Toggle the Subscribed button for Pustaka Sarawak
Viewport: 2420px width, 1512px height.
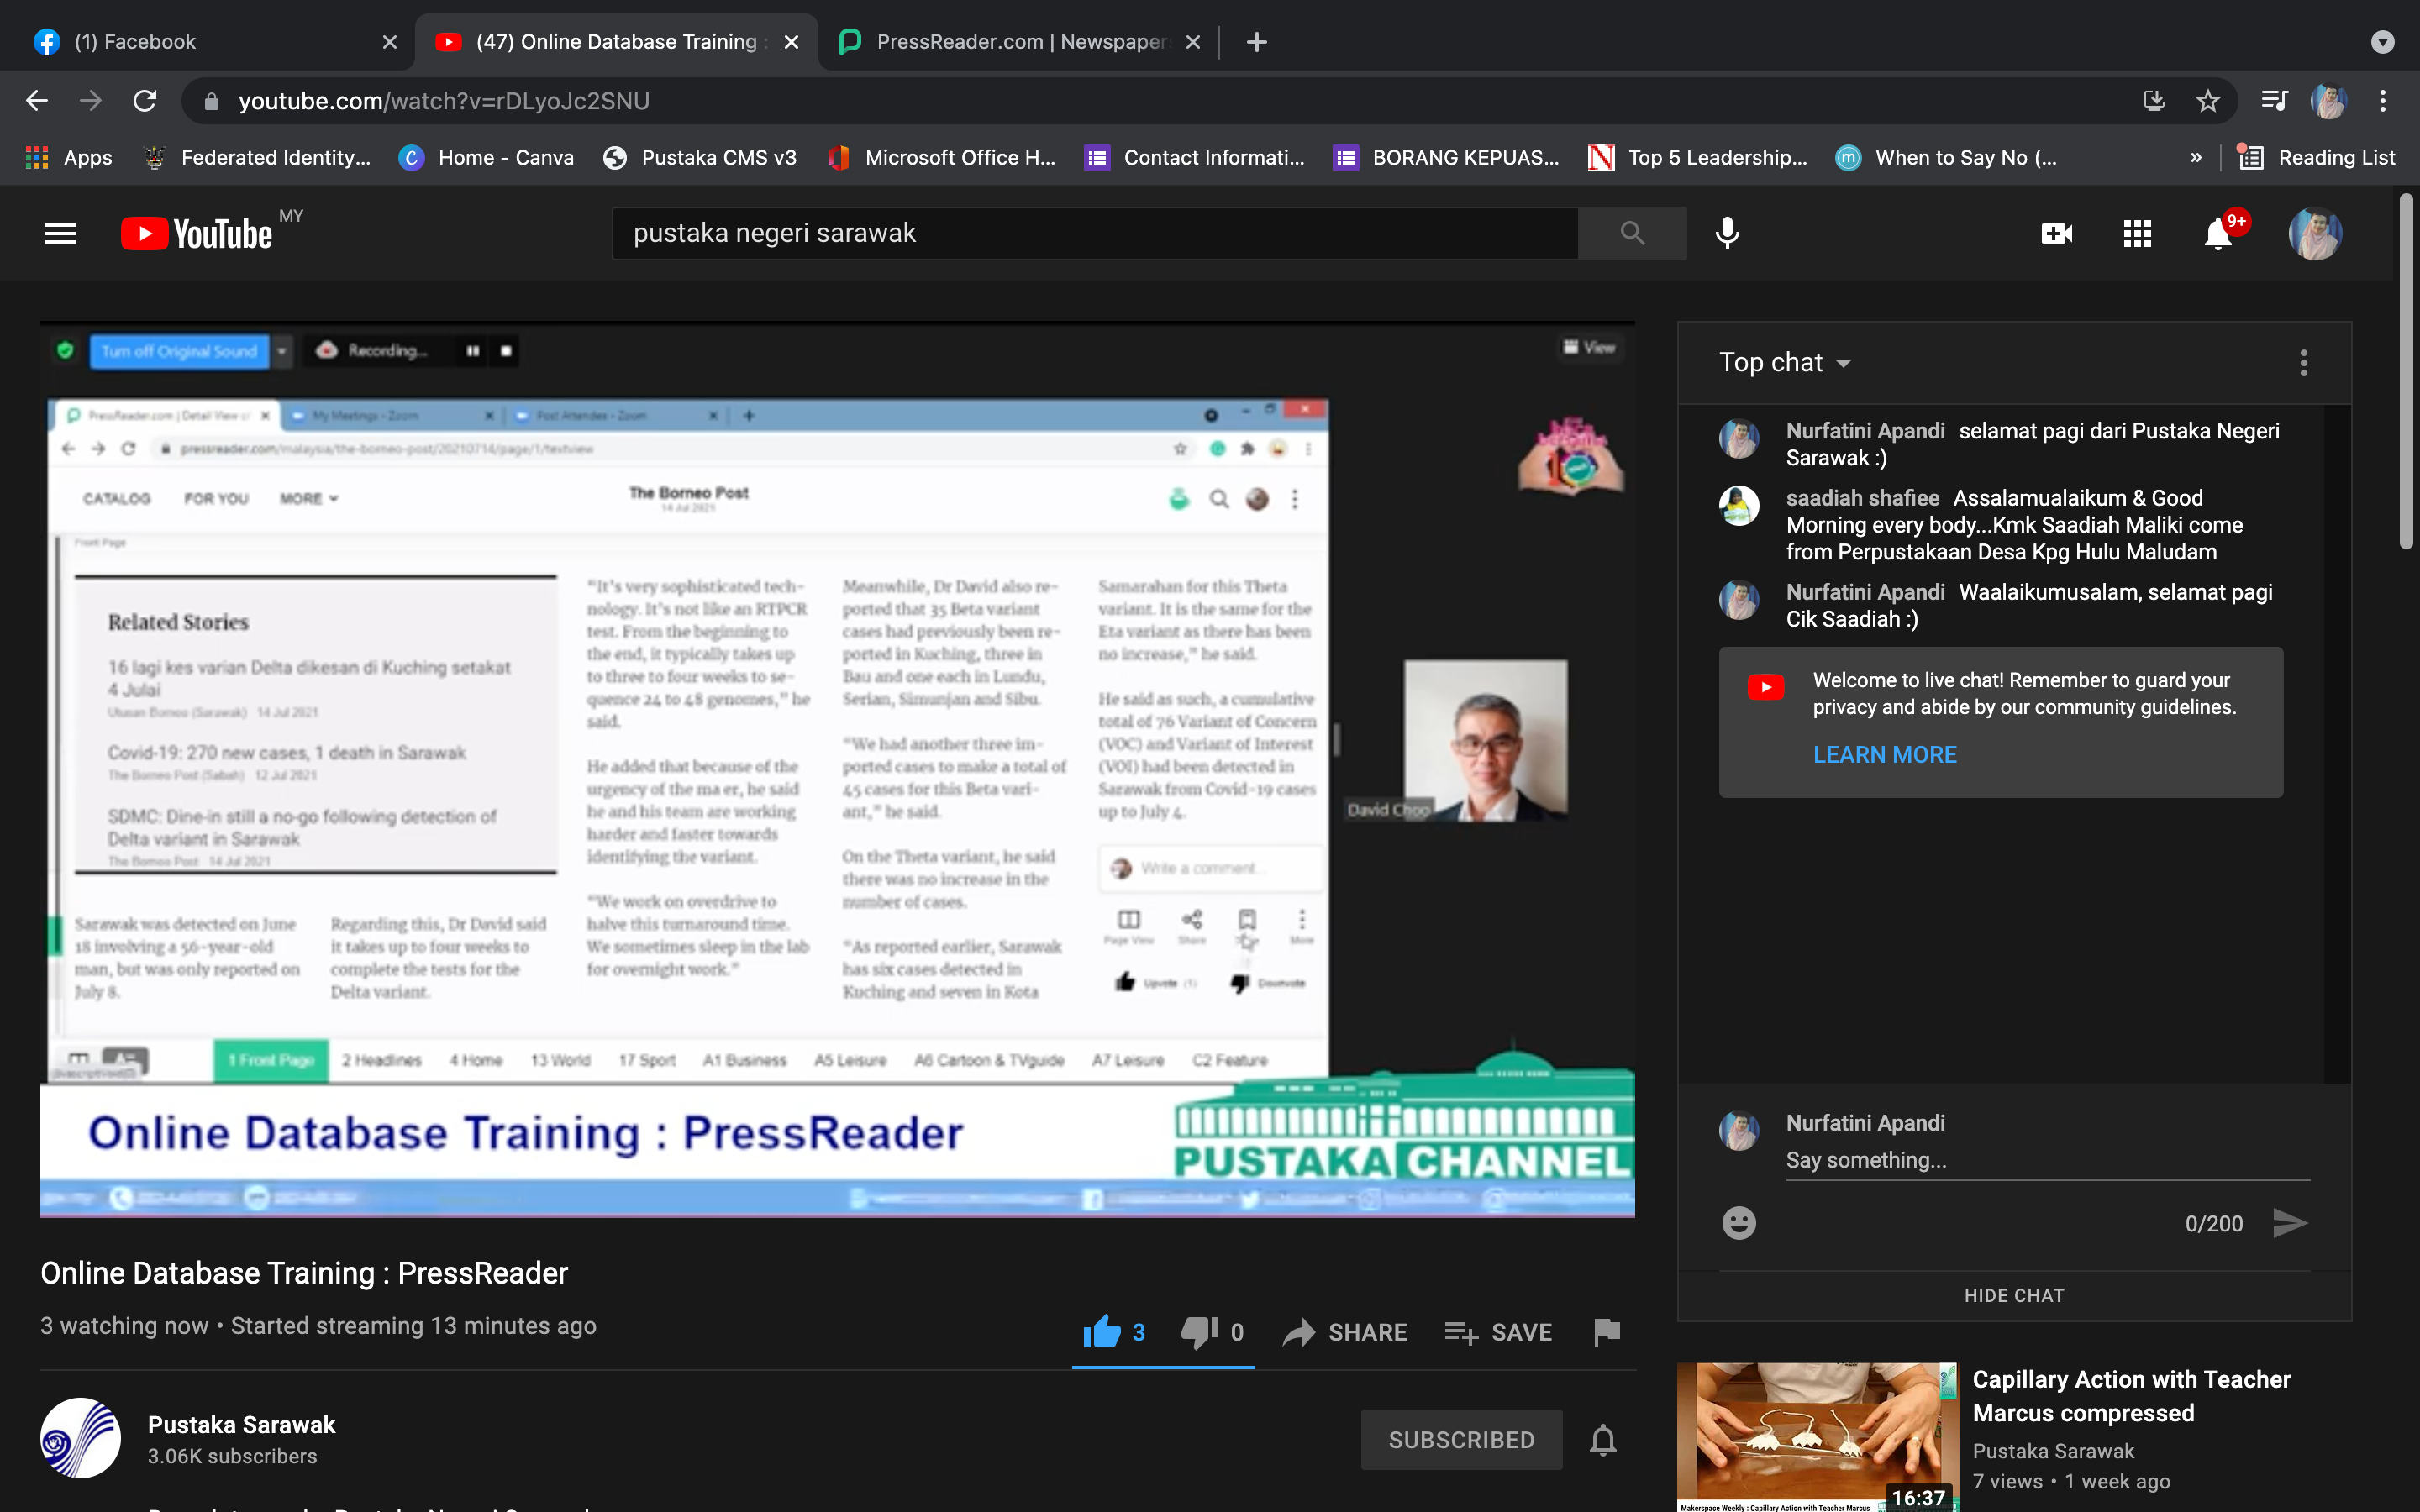pos(1461,1439)
